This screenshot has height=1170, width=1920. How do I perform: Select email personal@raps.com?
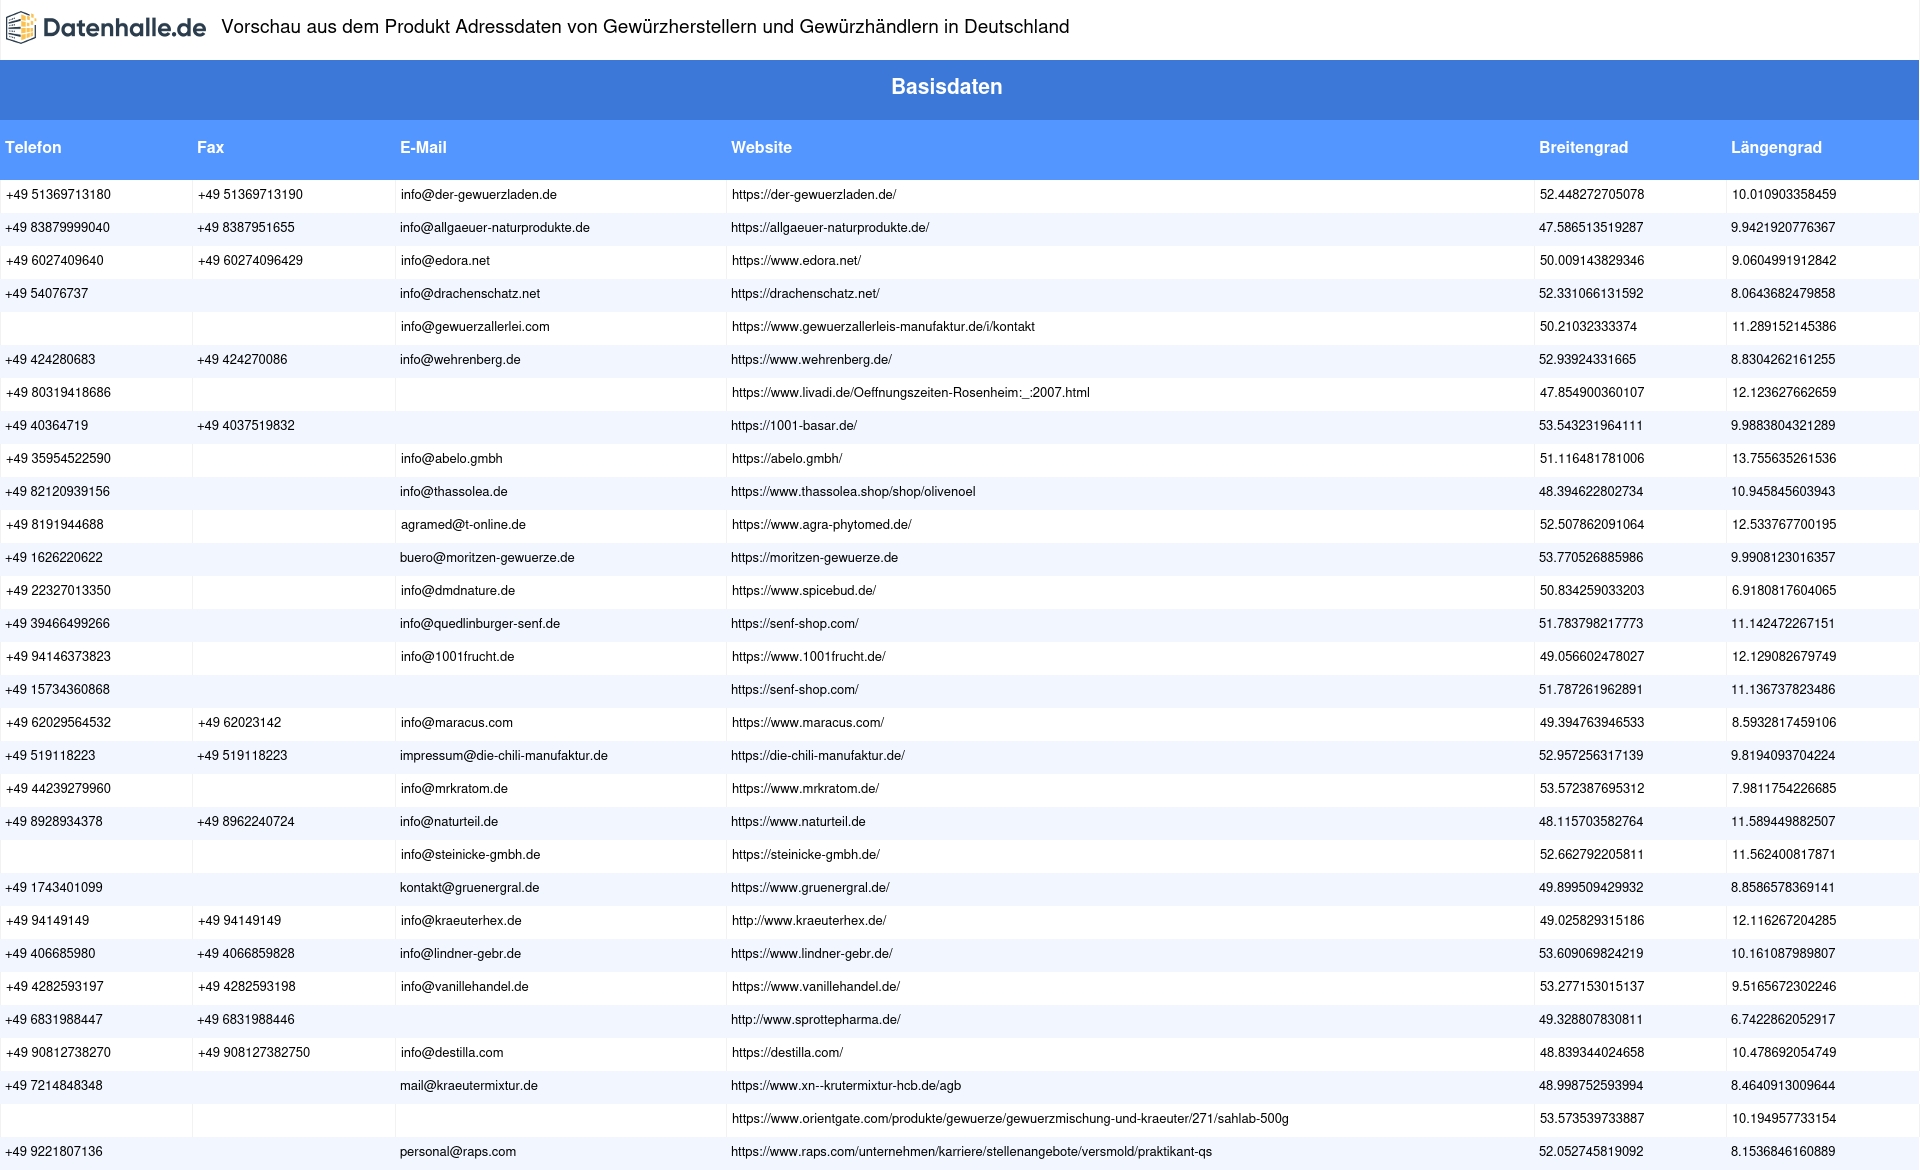click(x=458, y=1152)
